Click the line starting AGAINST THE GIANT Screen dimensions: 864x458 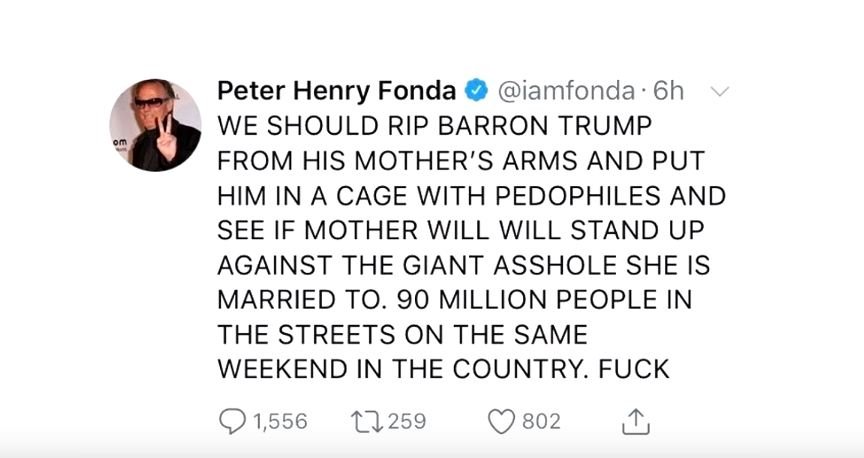[464, 265]
